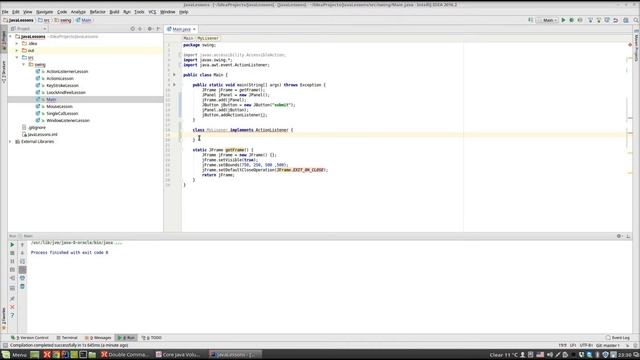Open .gitignore file in project tree
640x360 pixels.
(37, 127)
